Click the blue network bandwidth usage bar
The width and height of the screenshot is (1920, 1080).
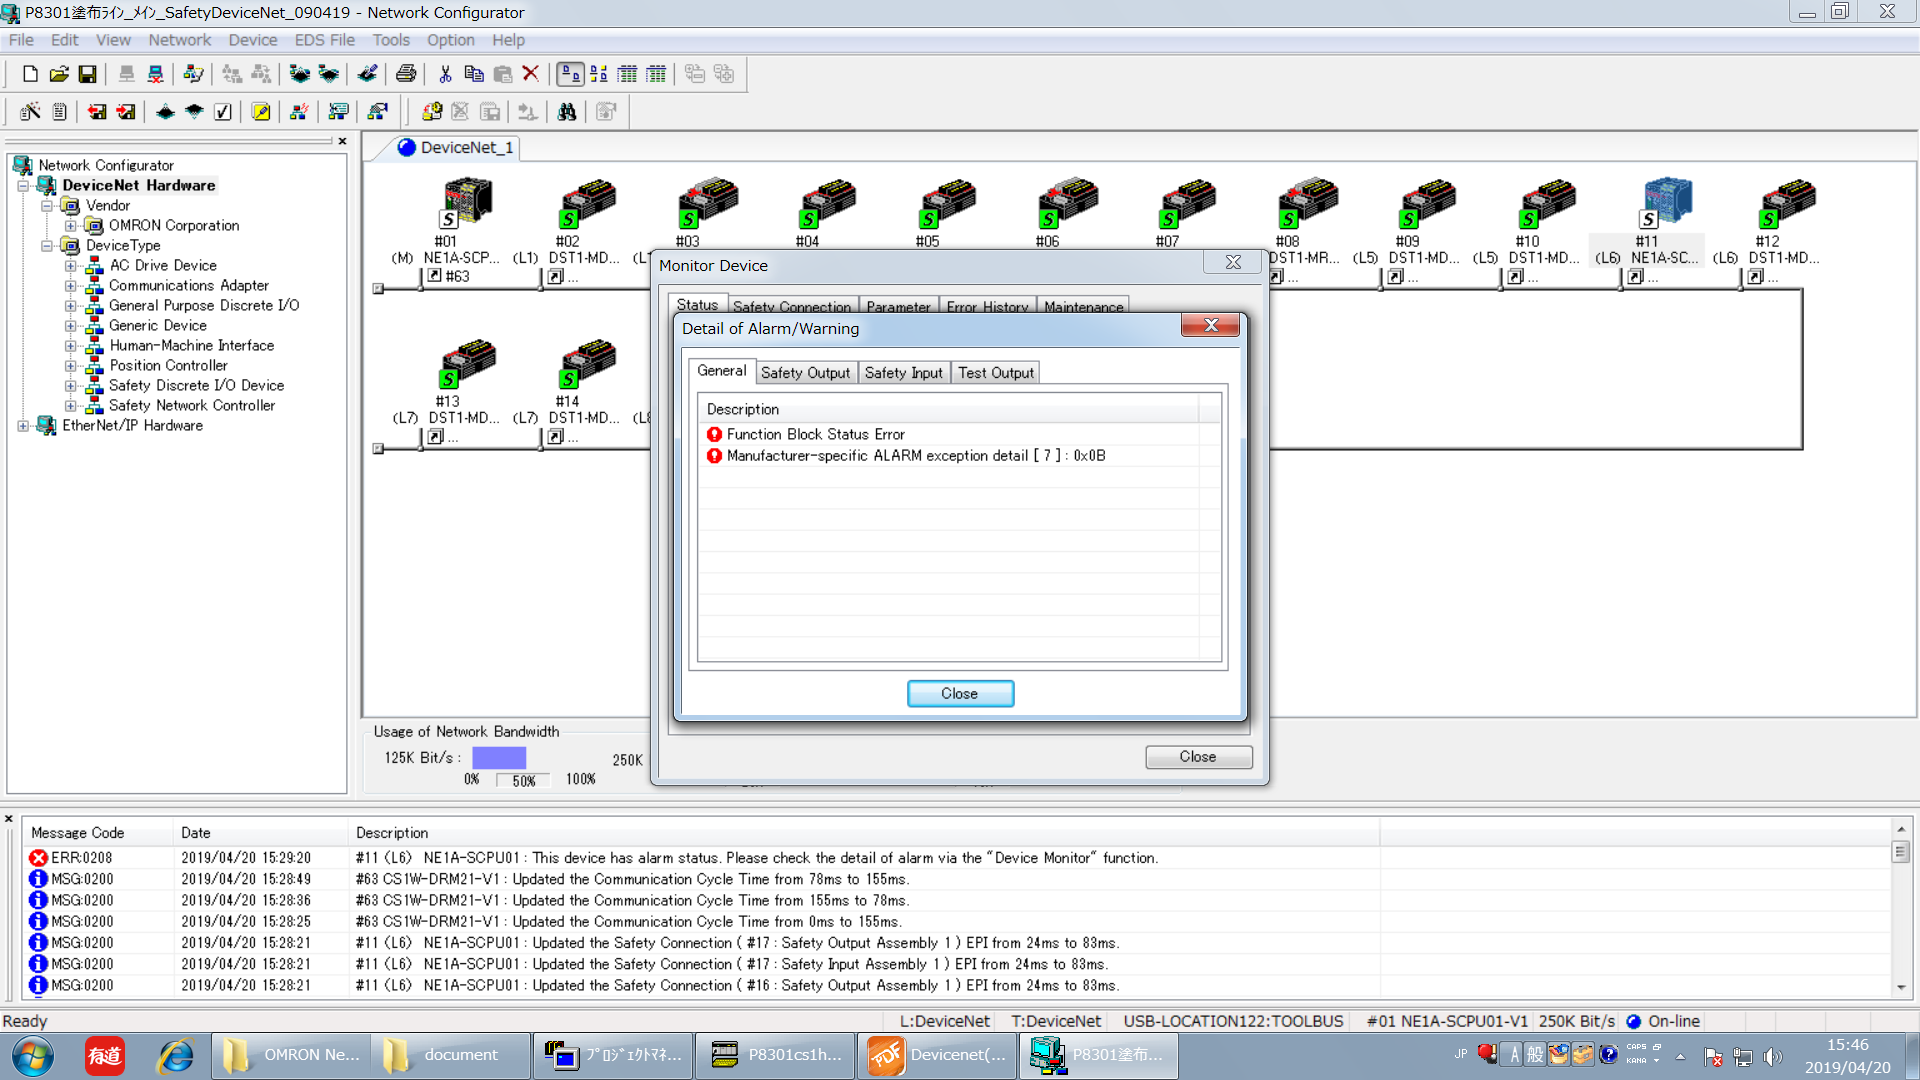click(498, 758)
